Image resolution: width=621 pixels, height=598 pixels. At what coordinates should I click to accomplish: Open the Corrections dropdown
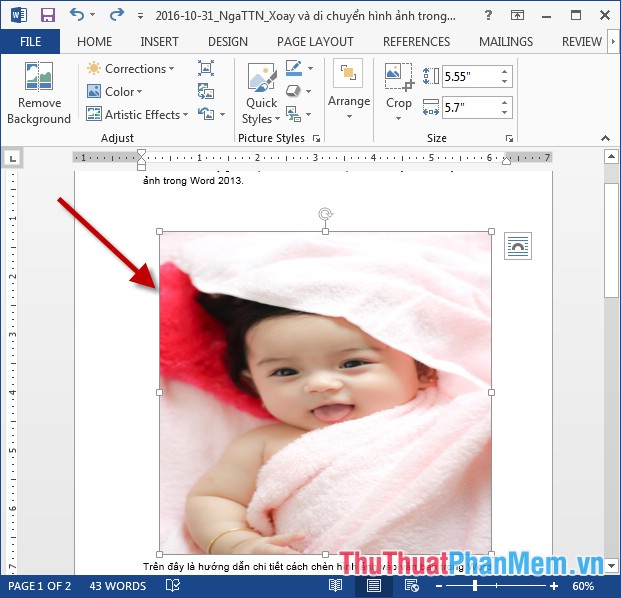tap(131, 69)
